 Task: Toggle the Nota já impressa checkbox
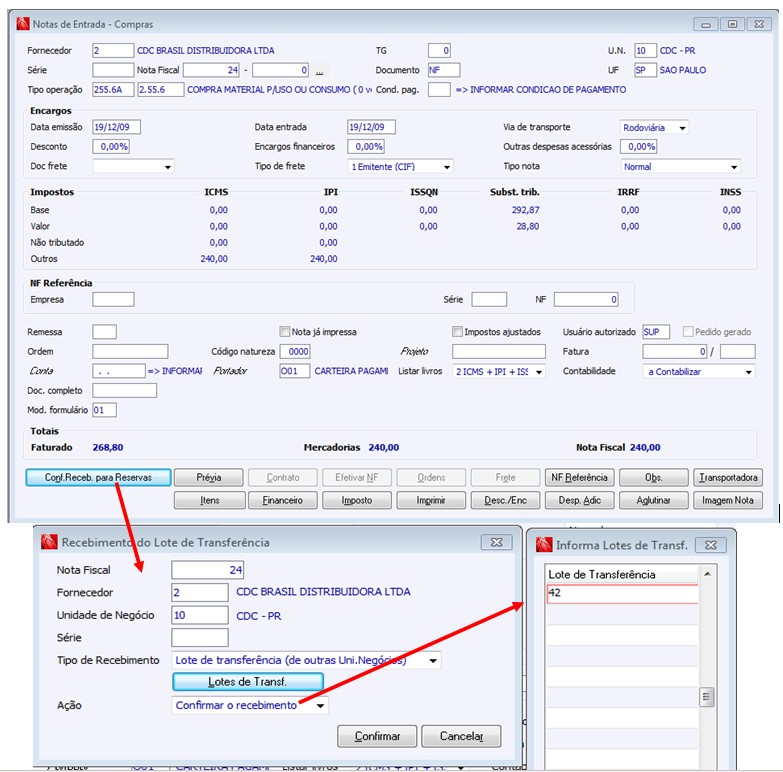pyautogui.click(x=285, y=332)
